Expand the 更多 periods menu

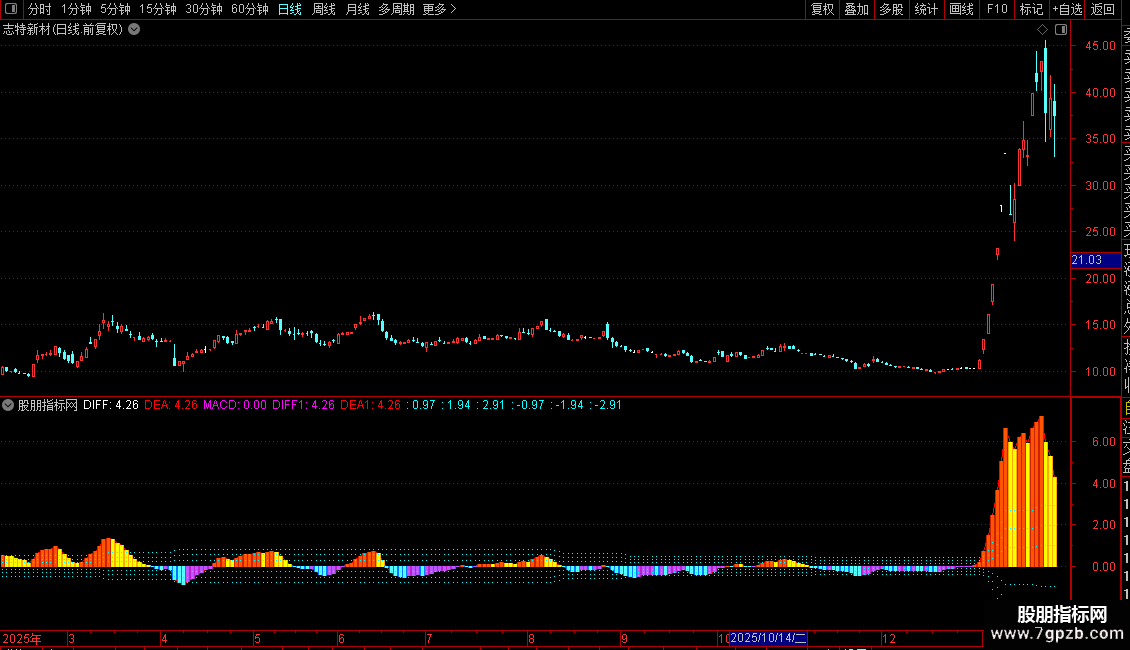pyautogui.click(x=440, y=9)
